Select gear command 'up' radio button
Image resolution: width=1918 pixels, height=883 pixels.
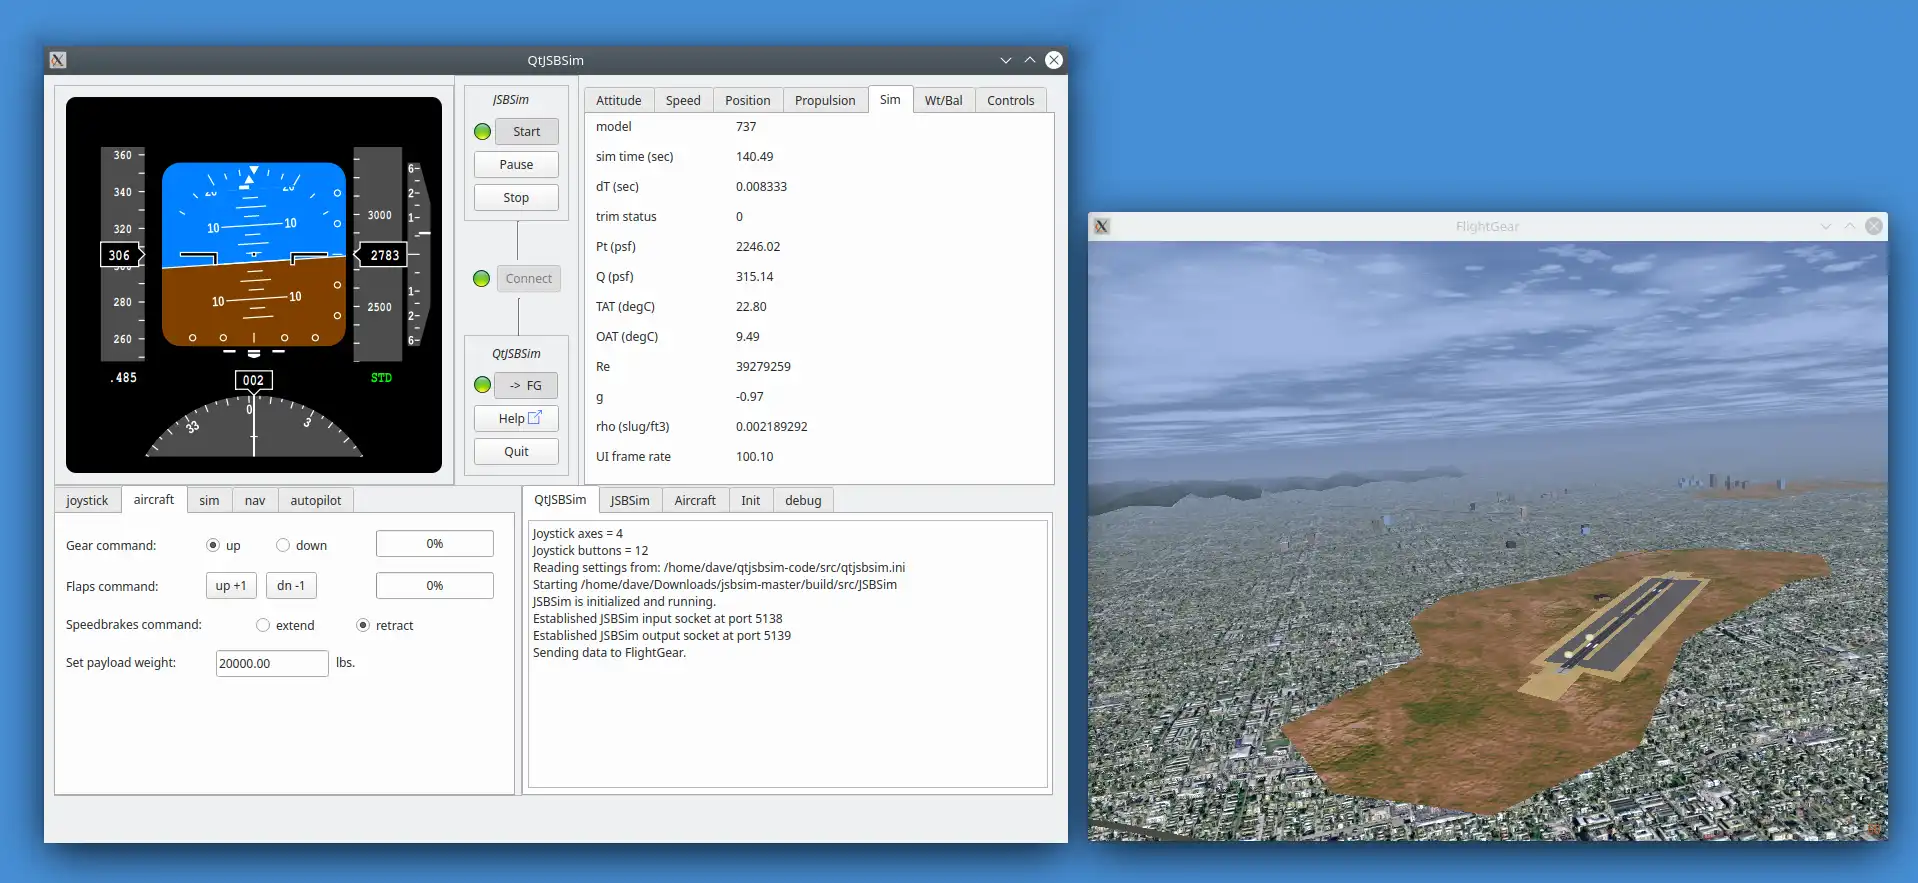click(213, 545)
